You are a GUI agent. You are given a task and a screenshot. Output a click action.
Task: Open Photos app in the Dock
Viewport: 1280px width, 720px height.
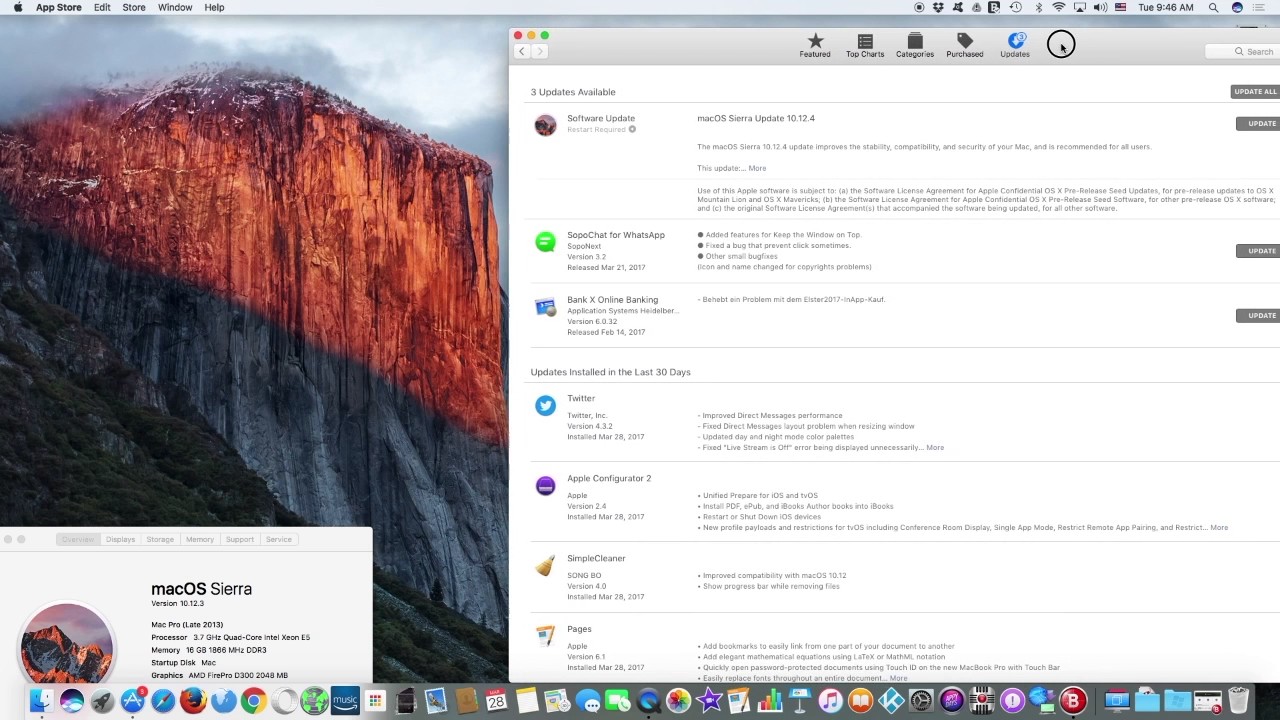pyautogui.click(x=679, y=701)
